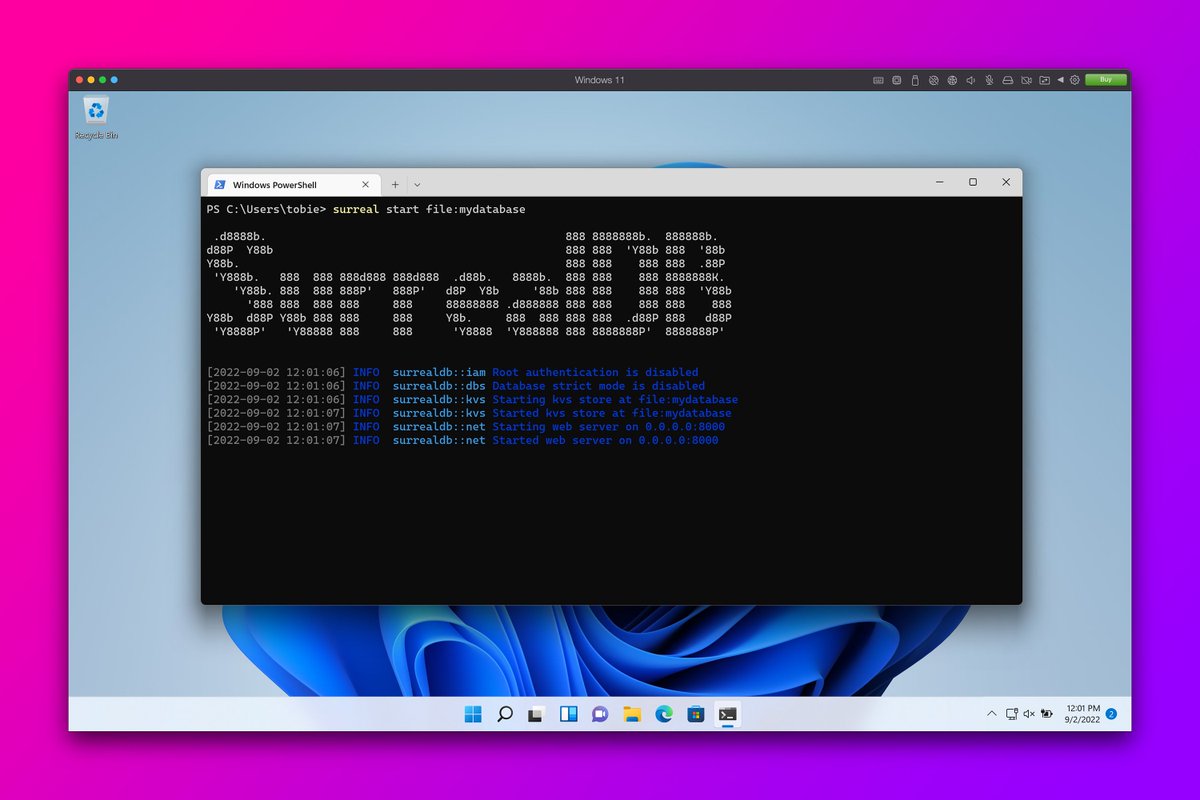The image size is (1200, 800).
Task: Click the speaker sound icon in Parallels toolbar
Action: click(971, 80)
